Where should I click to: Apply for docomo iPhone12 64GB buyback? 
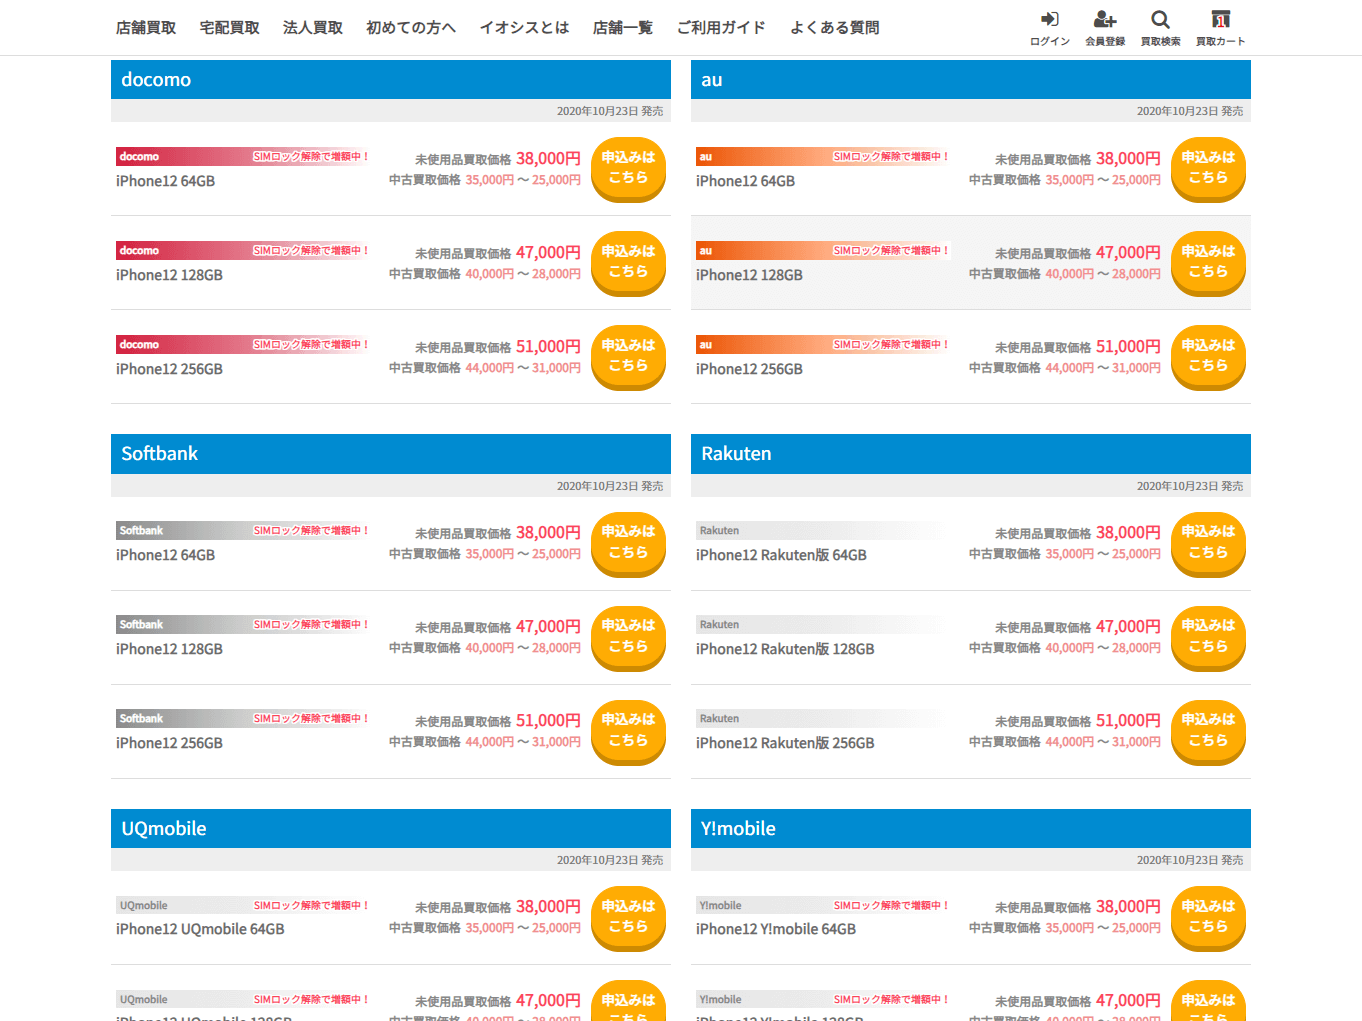tap(628, 168)
